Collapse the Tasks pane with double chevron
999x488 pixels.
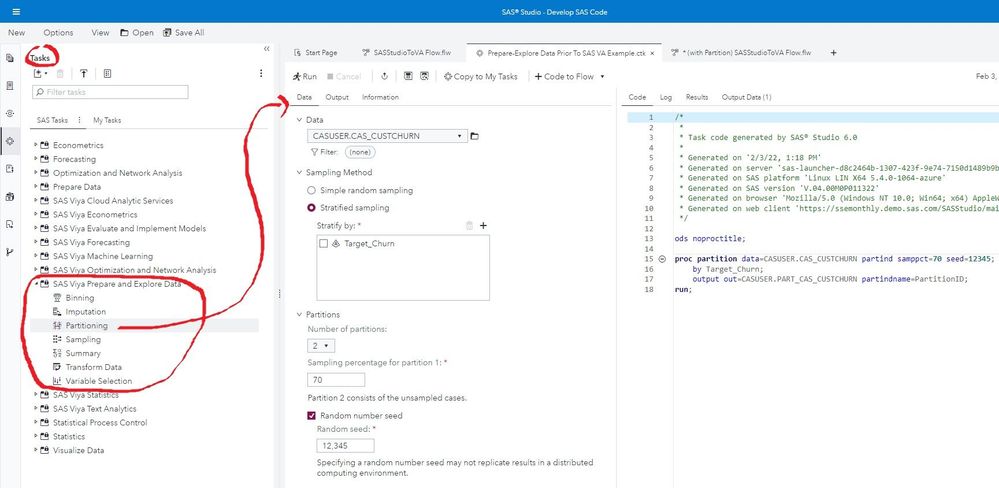tap(266, 48)
